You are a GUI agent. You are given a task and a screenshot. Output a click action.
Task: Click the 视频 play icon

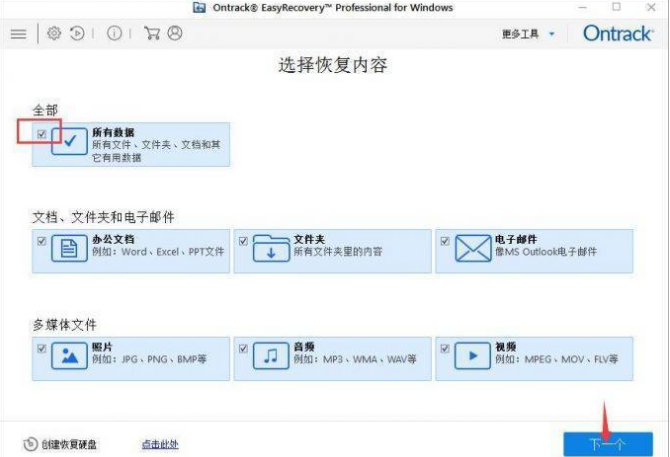(x=473, y=356)
